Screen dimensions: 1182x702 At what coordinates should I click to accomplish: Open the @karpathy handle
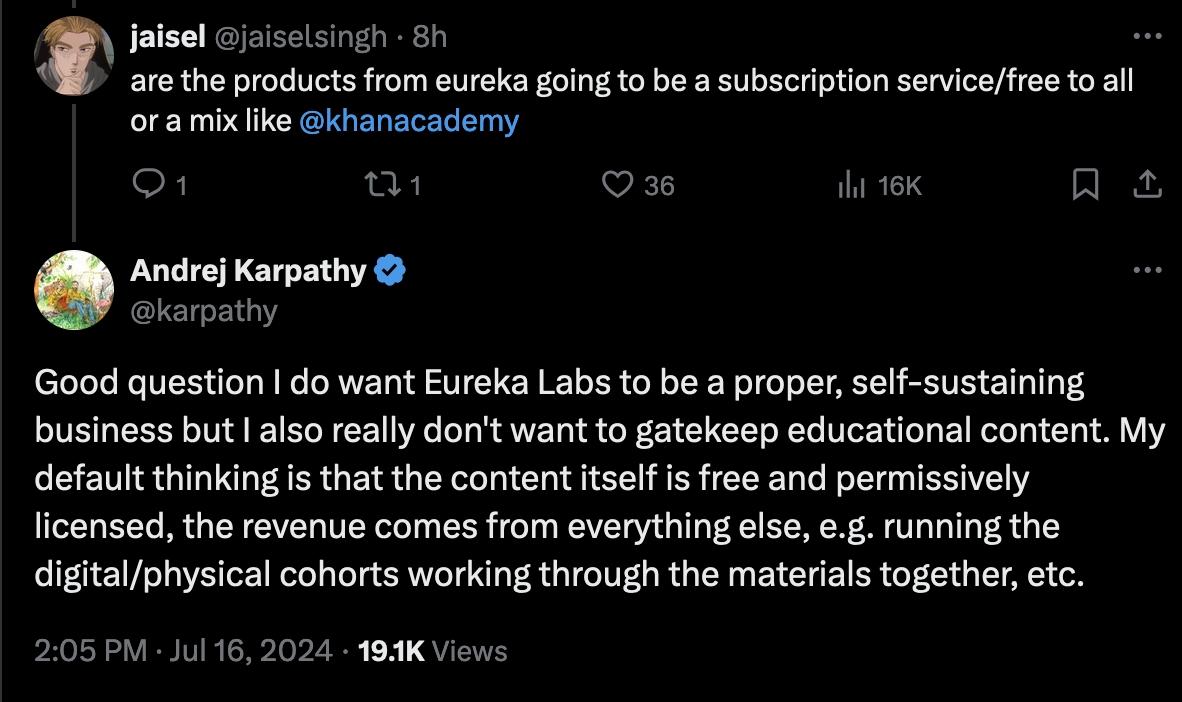point(204,310)
